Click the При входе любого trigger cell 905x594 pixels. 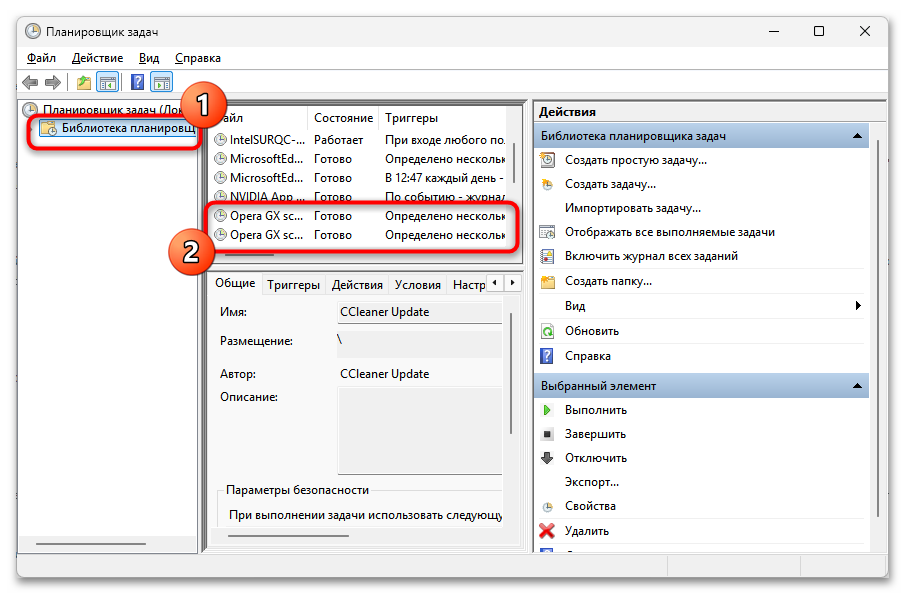(444, 140)
